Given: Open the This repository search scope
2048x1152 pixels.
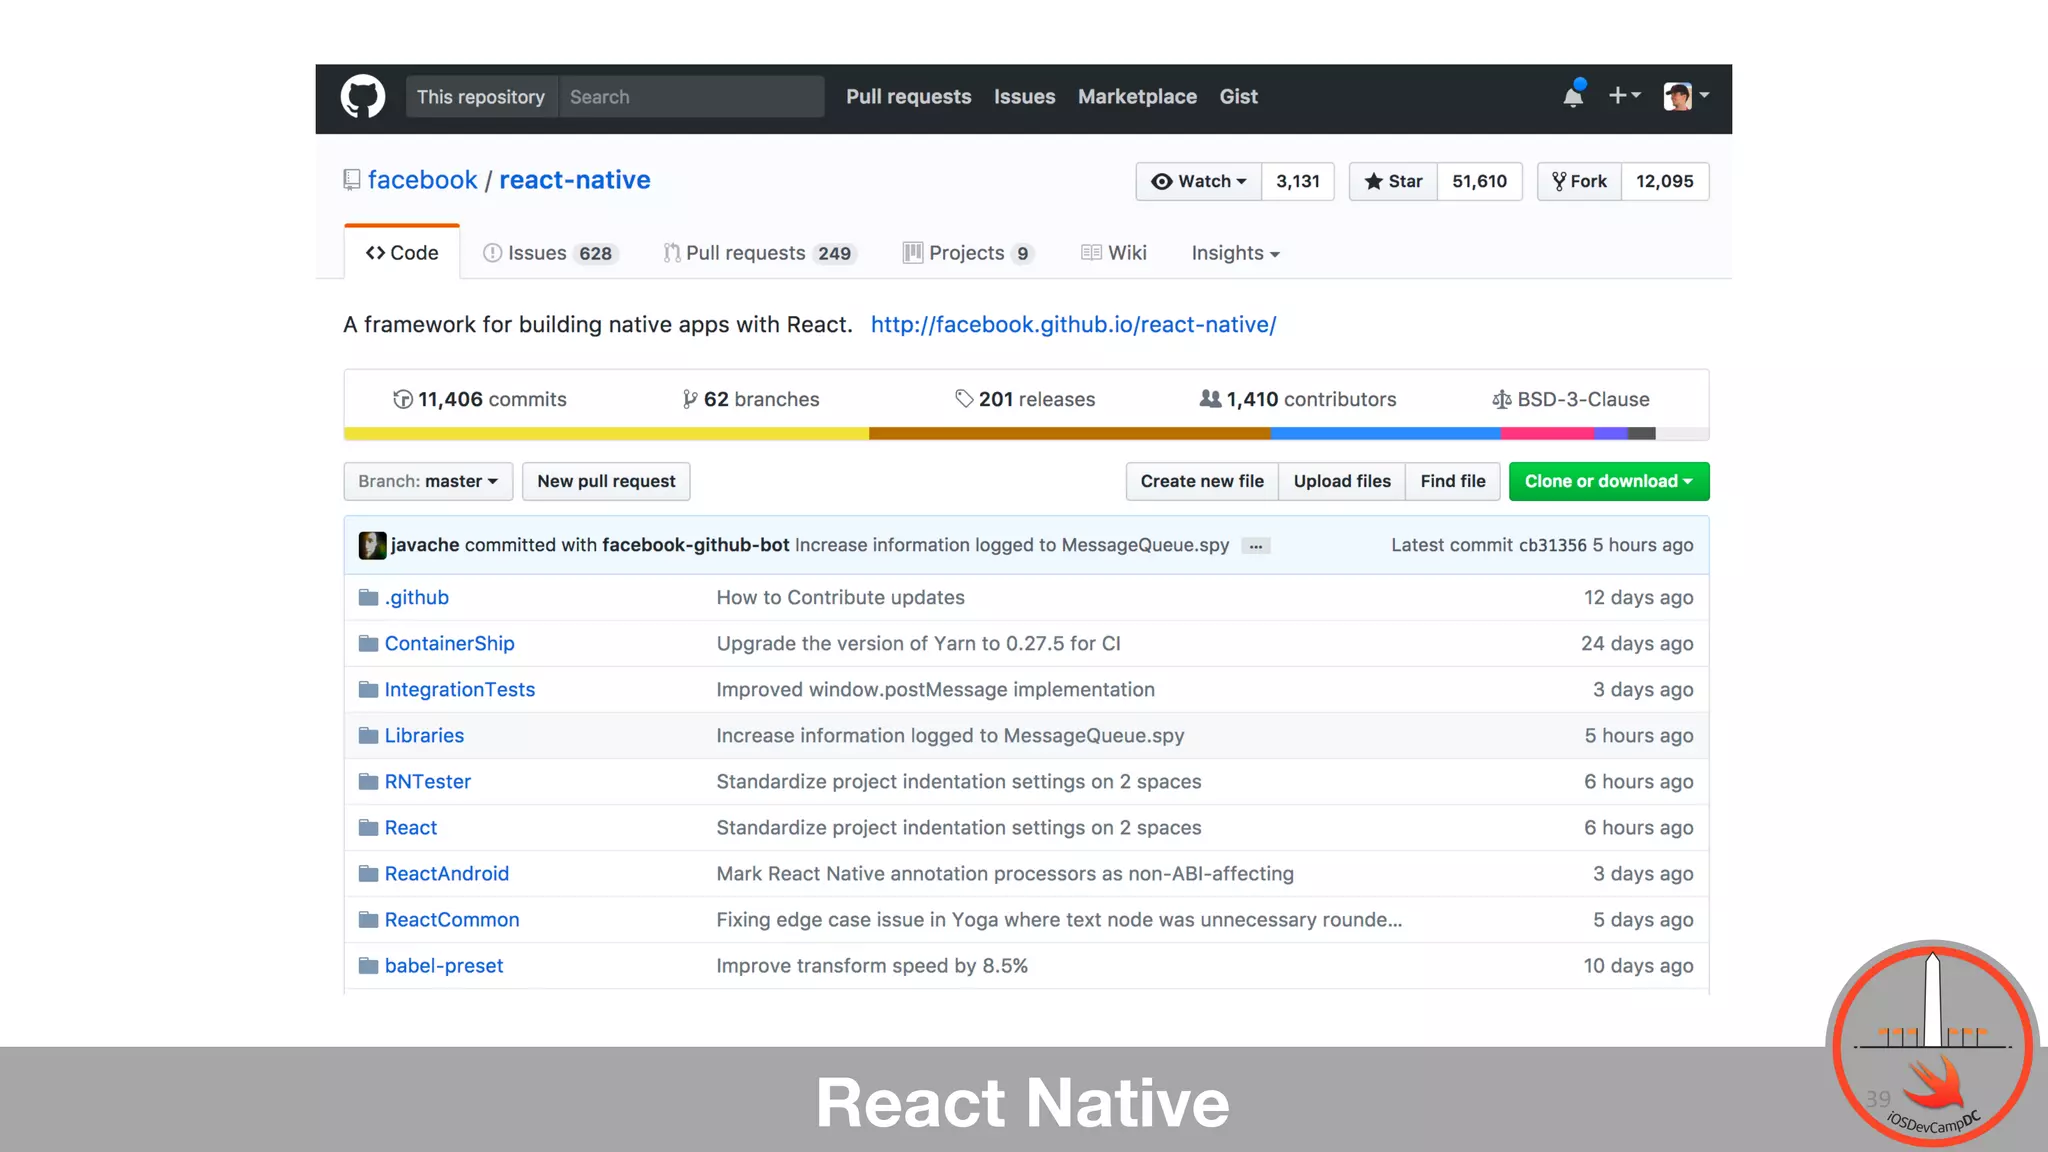Looking at the screenshot, I should point(481,97).
